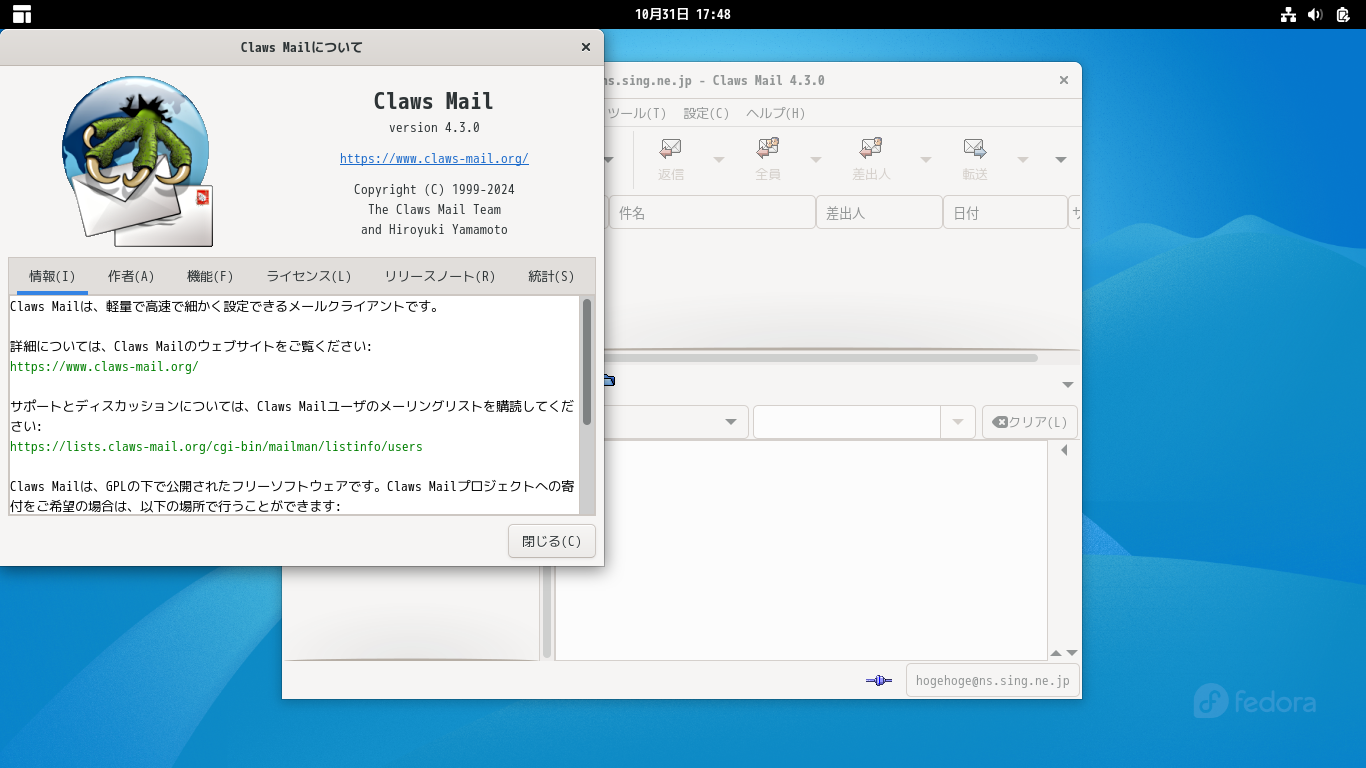The image size is (1366, 768).
Task: Switch to the 機能(F) tab
Action: 210,276
